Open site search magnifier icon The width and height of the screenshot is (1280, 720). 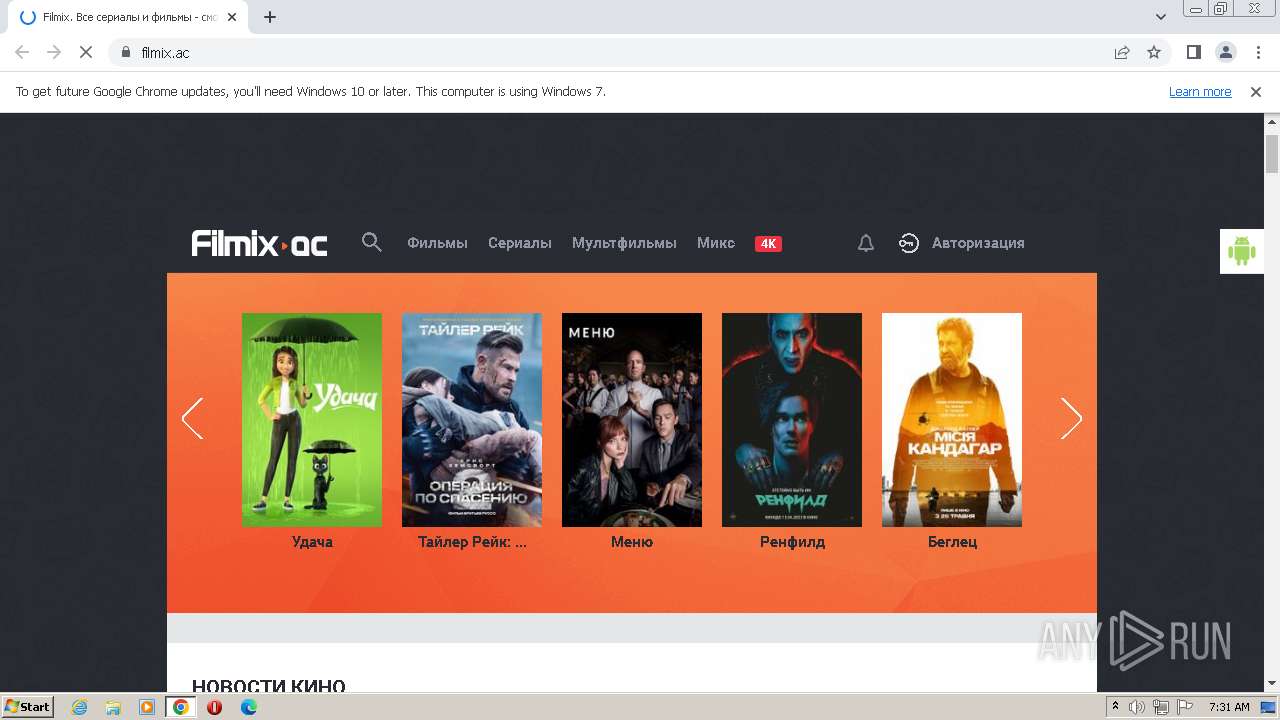371,242
